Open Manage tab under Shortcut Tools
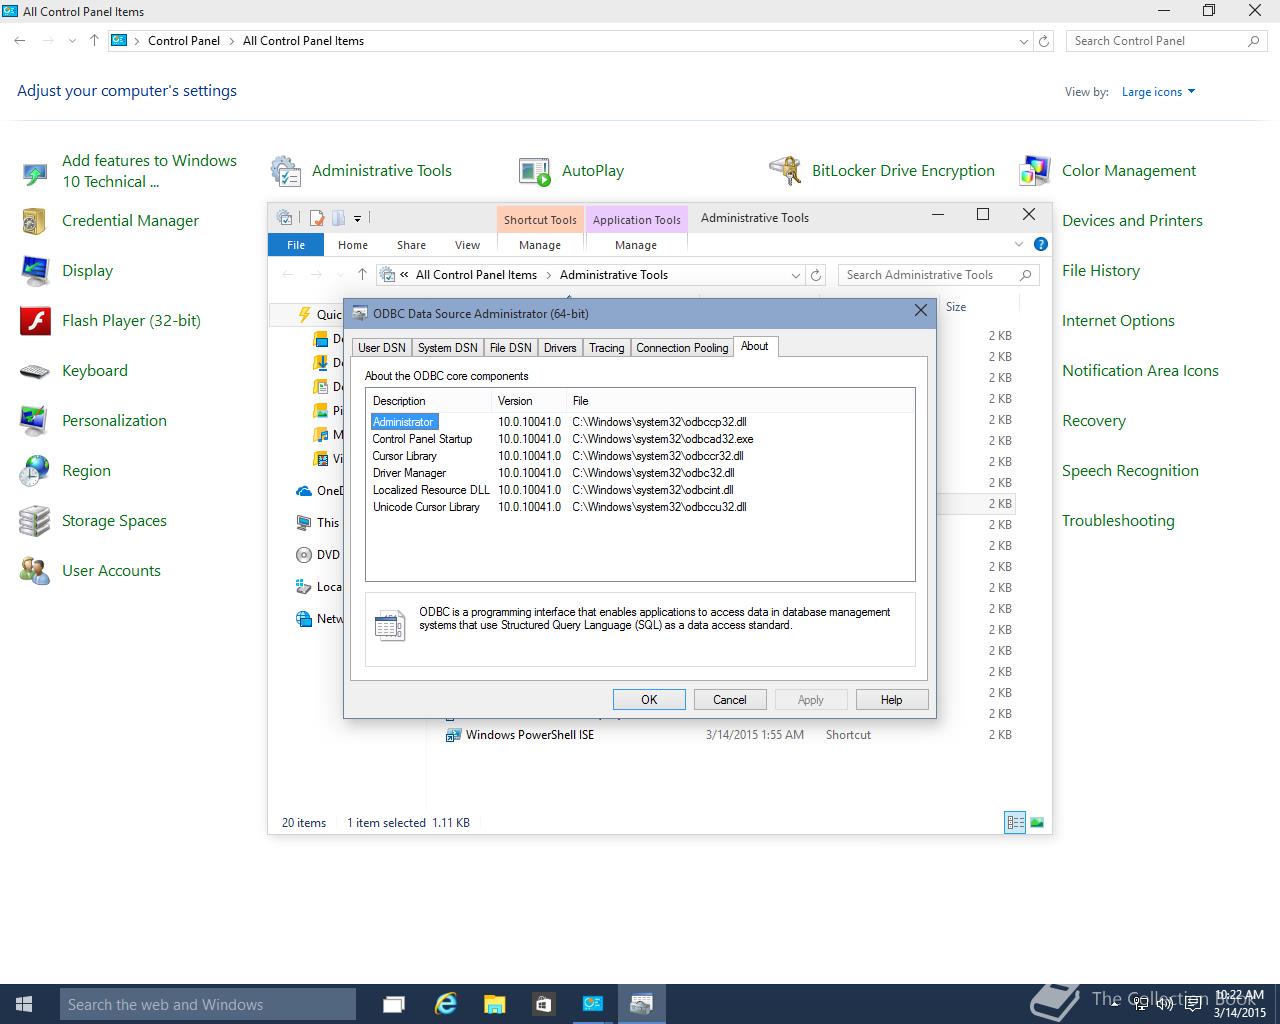Viewport: 1280px width, 1024px height. point(540,245)
